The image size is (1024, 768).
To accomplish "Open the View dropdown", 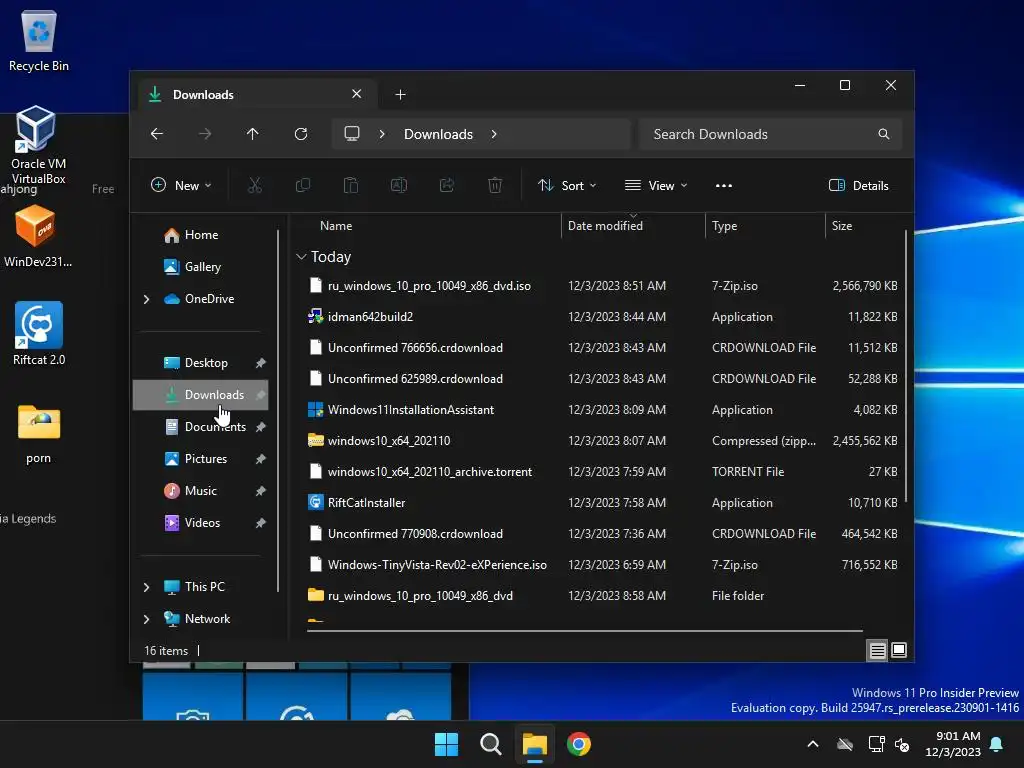I will (656, 185).
